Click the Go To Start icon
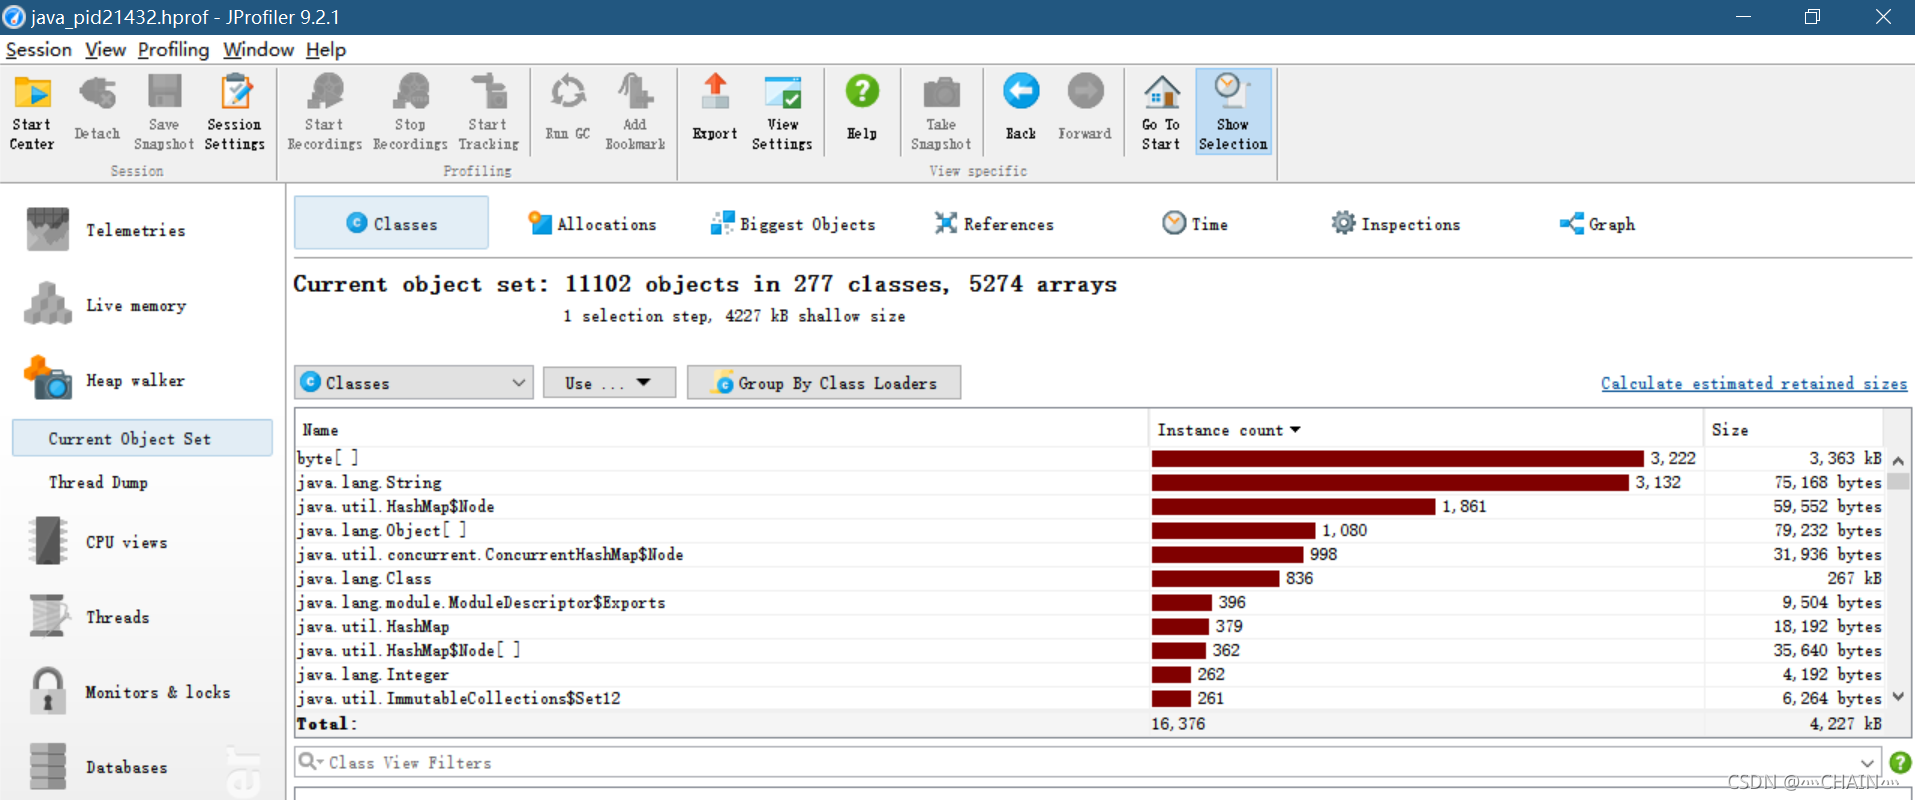The image size is (1915, 800). pyautogui.click(x=1161, y=112)
